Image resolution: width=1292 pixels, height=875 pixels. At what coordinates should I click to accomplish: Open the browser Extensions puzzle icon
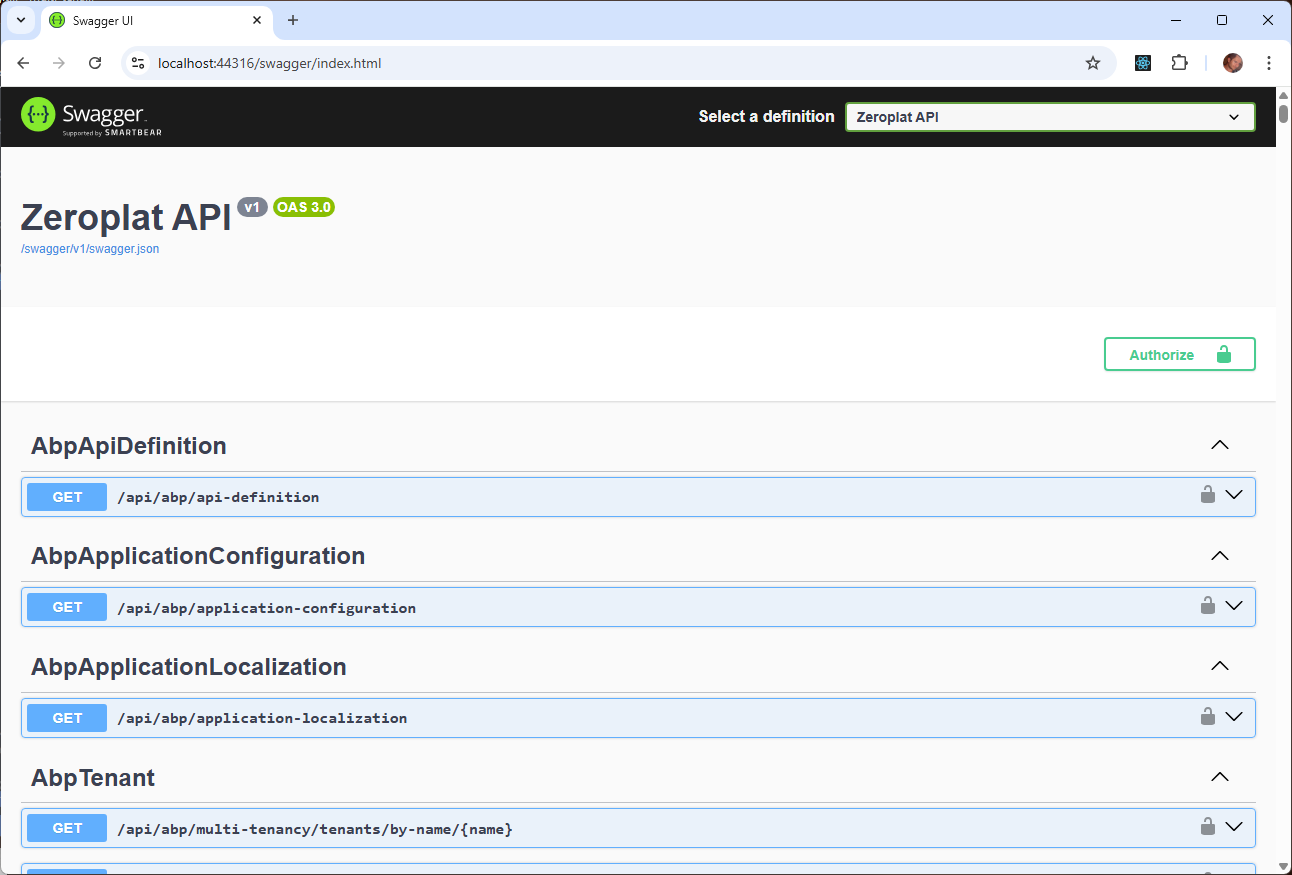tap(1179, 63)
